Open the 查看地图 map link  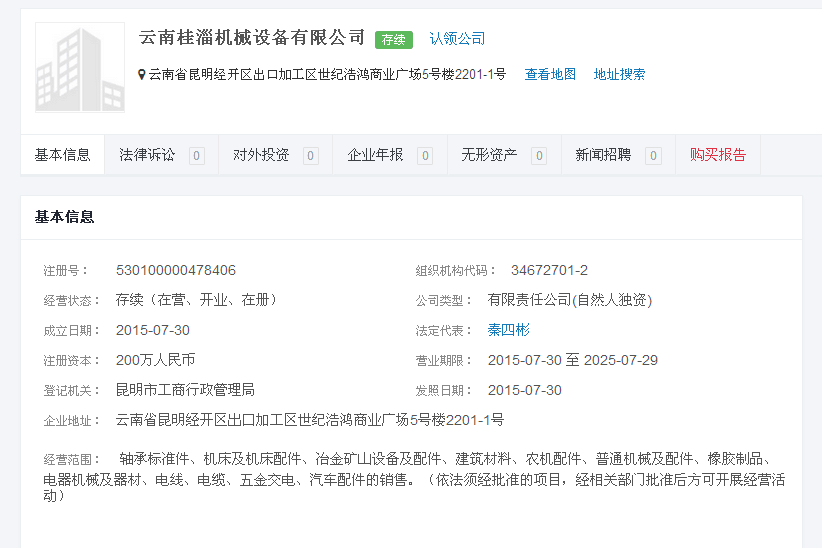550,74
